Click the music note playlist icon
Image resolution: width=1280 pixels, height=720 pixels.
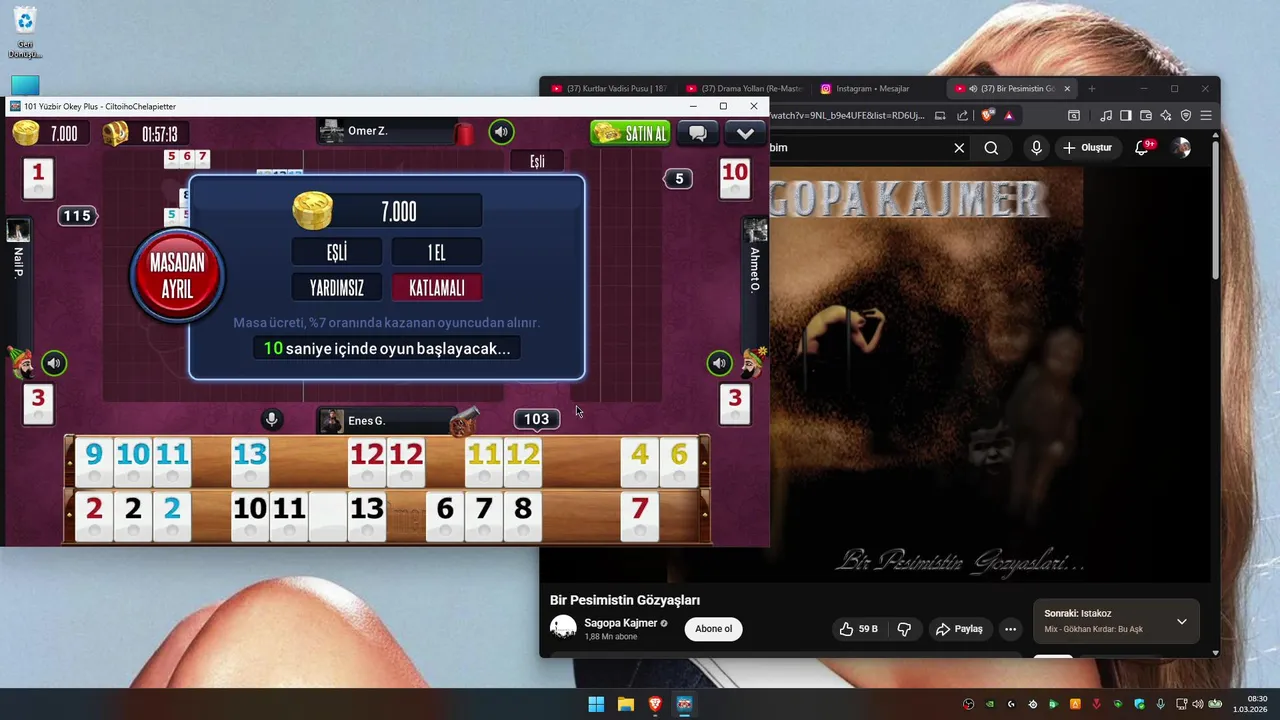1106,116
